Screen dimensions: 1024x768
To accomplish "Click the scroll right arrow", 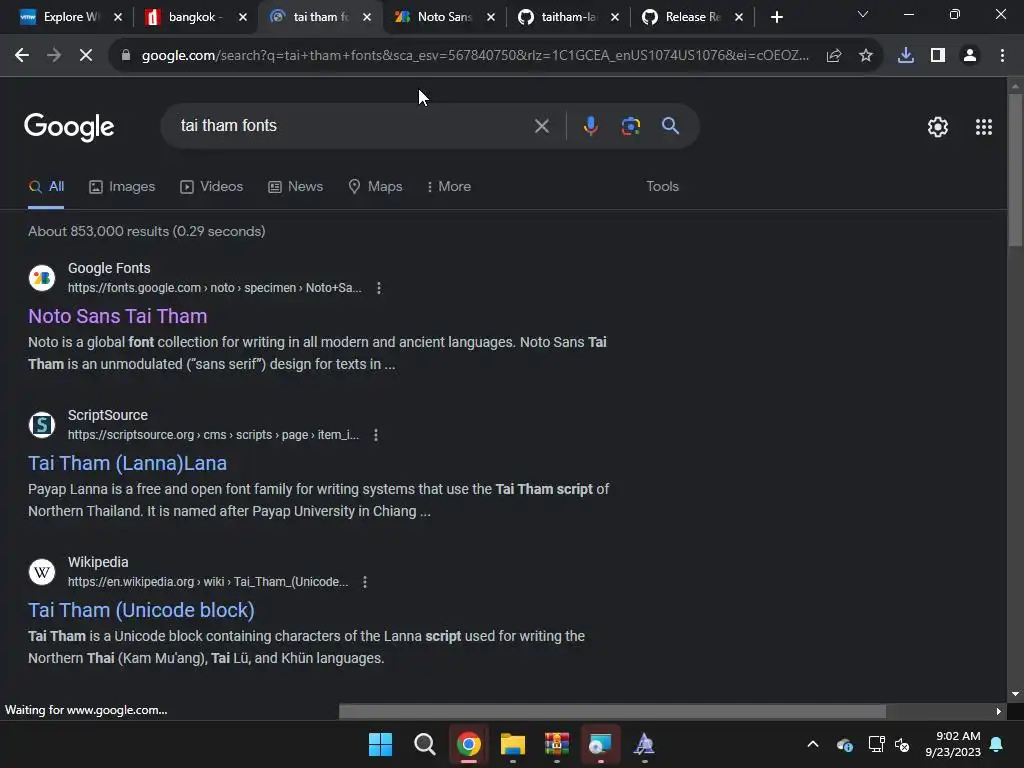I will tap(998, 711).
